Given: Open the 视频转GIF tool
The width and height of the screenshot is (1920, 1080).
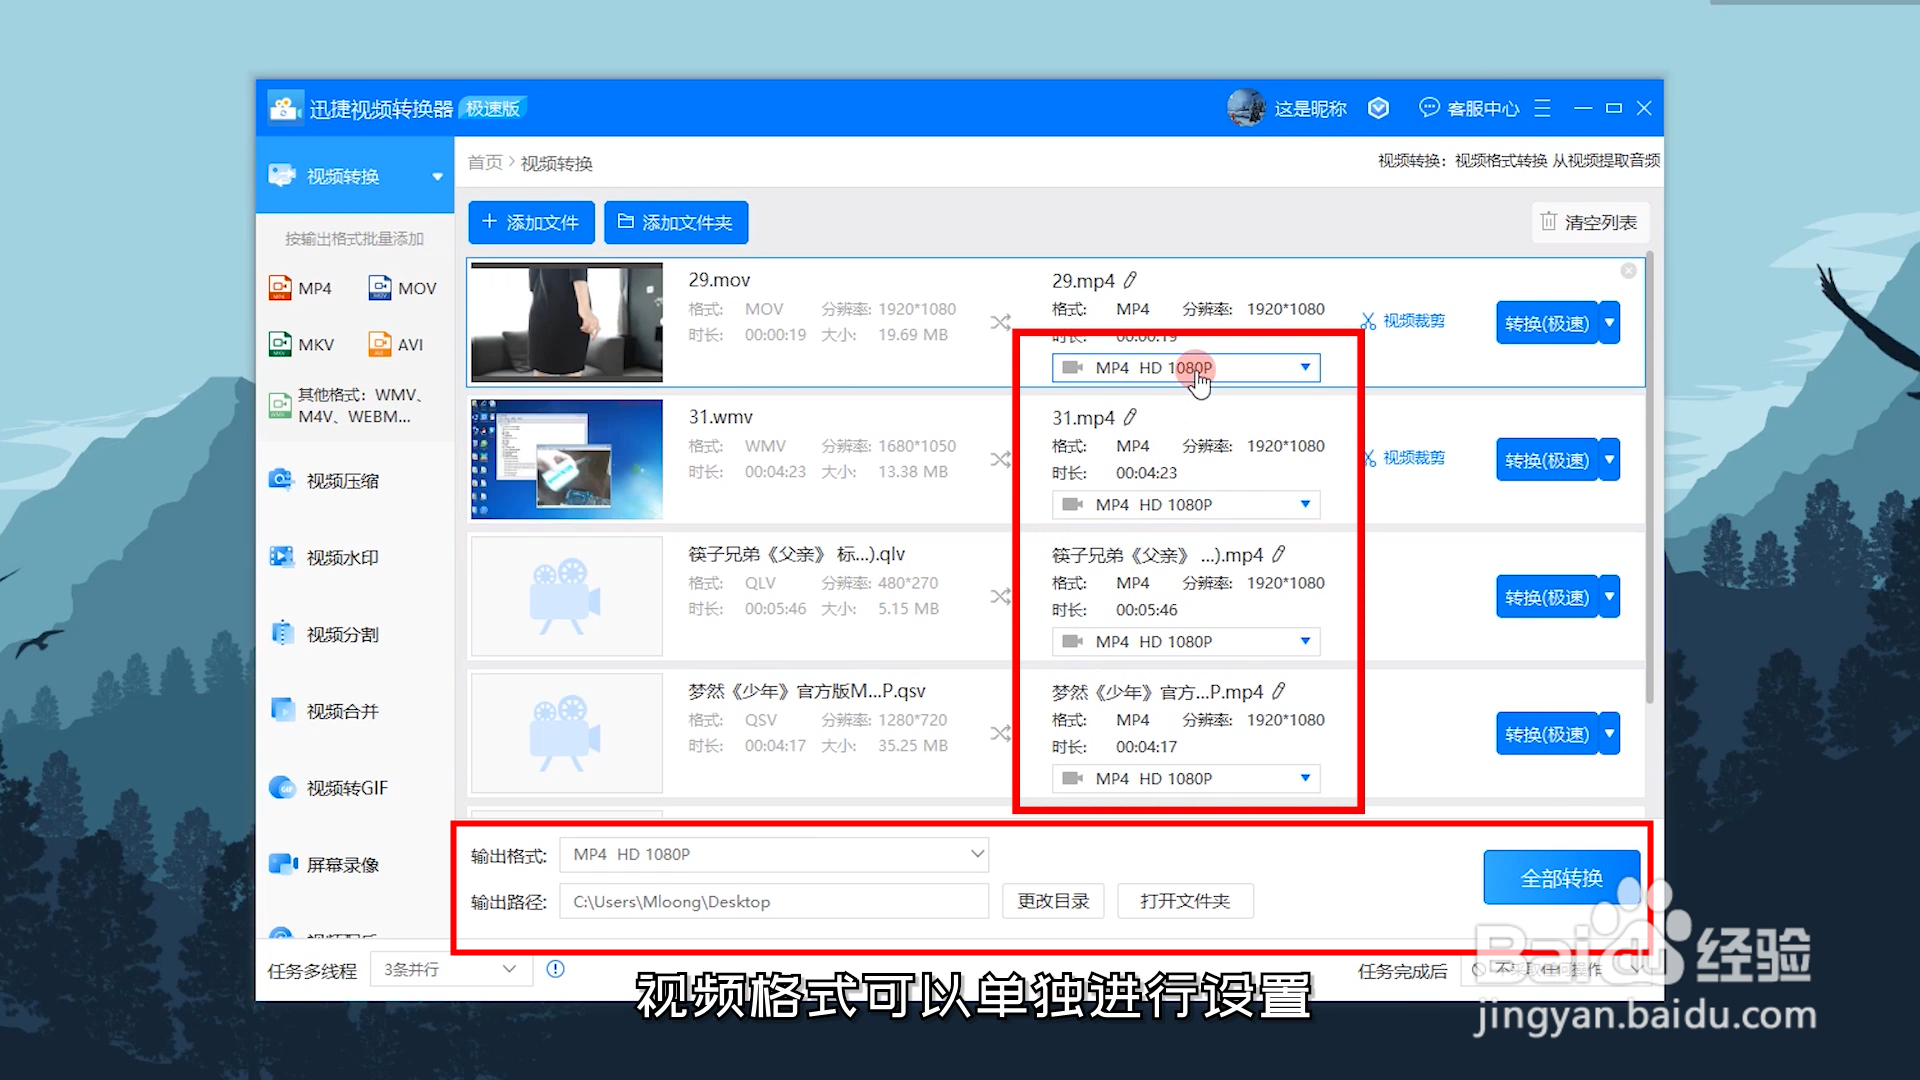Looking at the screenshot, I should [345, 788].
